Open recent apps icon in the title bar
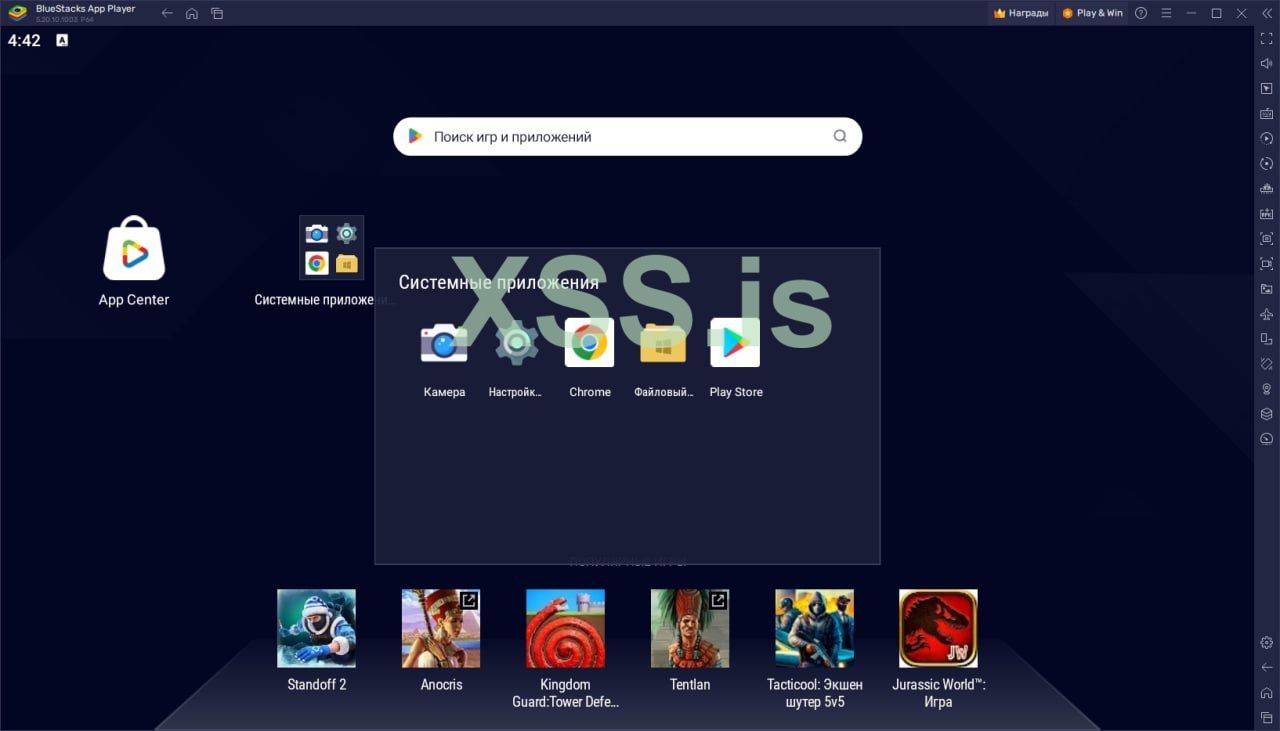1280x731 pixels. pyautogui.click(x=217, y=13)
